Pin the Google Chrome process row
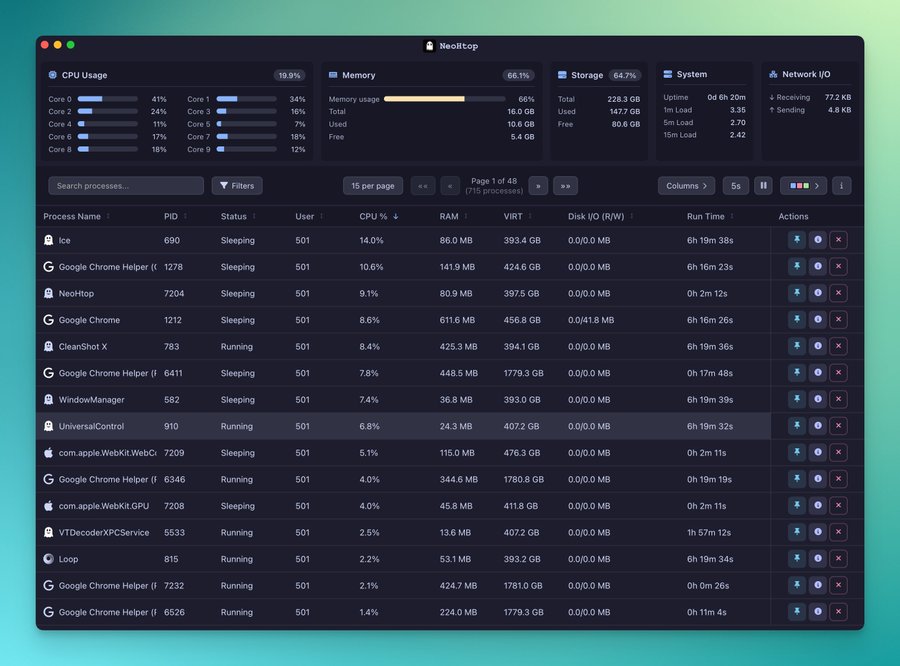This screenshot has height=666, width=900. (796, 320)
